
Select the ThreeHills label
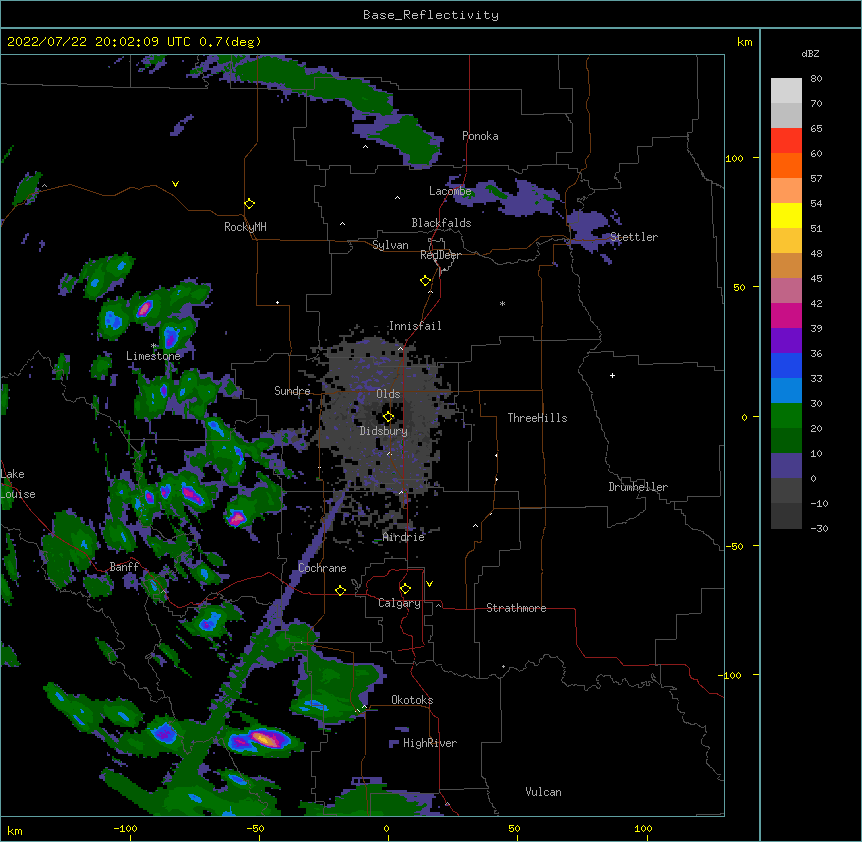pos(537,418)
